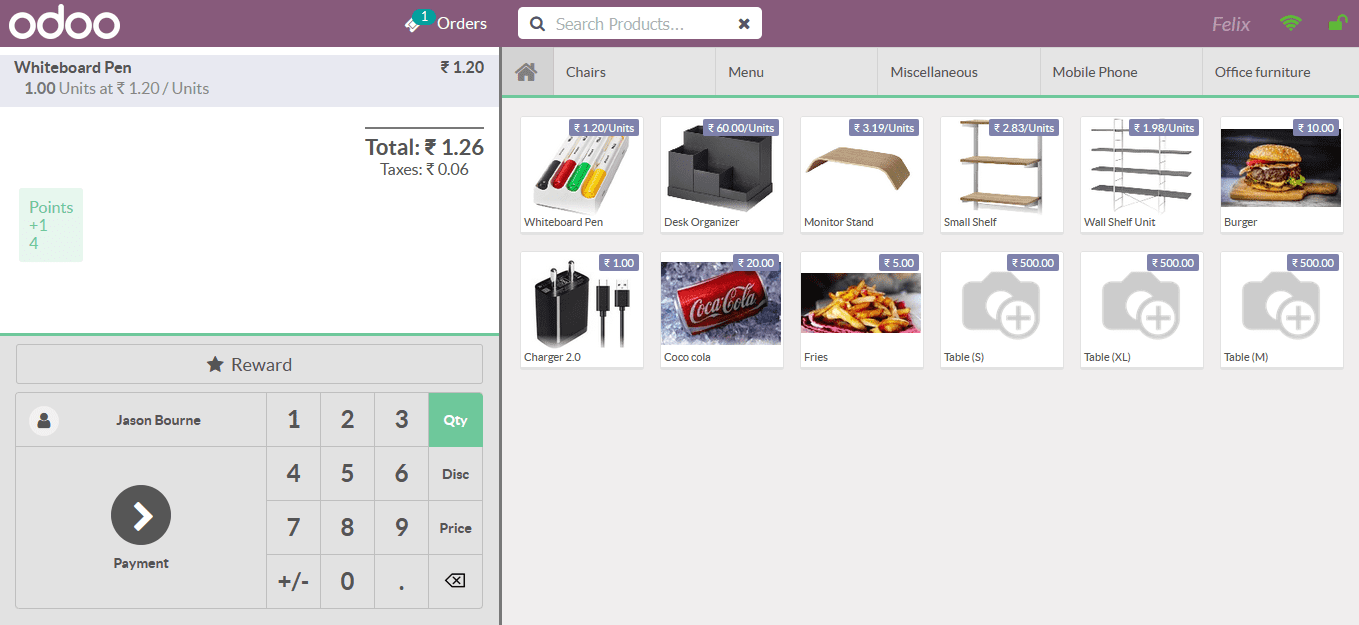The width and height of the screenshot is (1359, 625).
Task: Go to the Home category icon
Action: click(x=527, y=72)
